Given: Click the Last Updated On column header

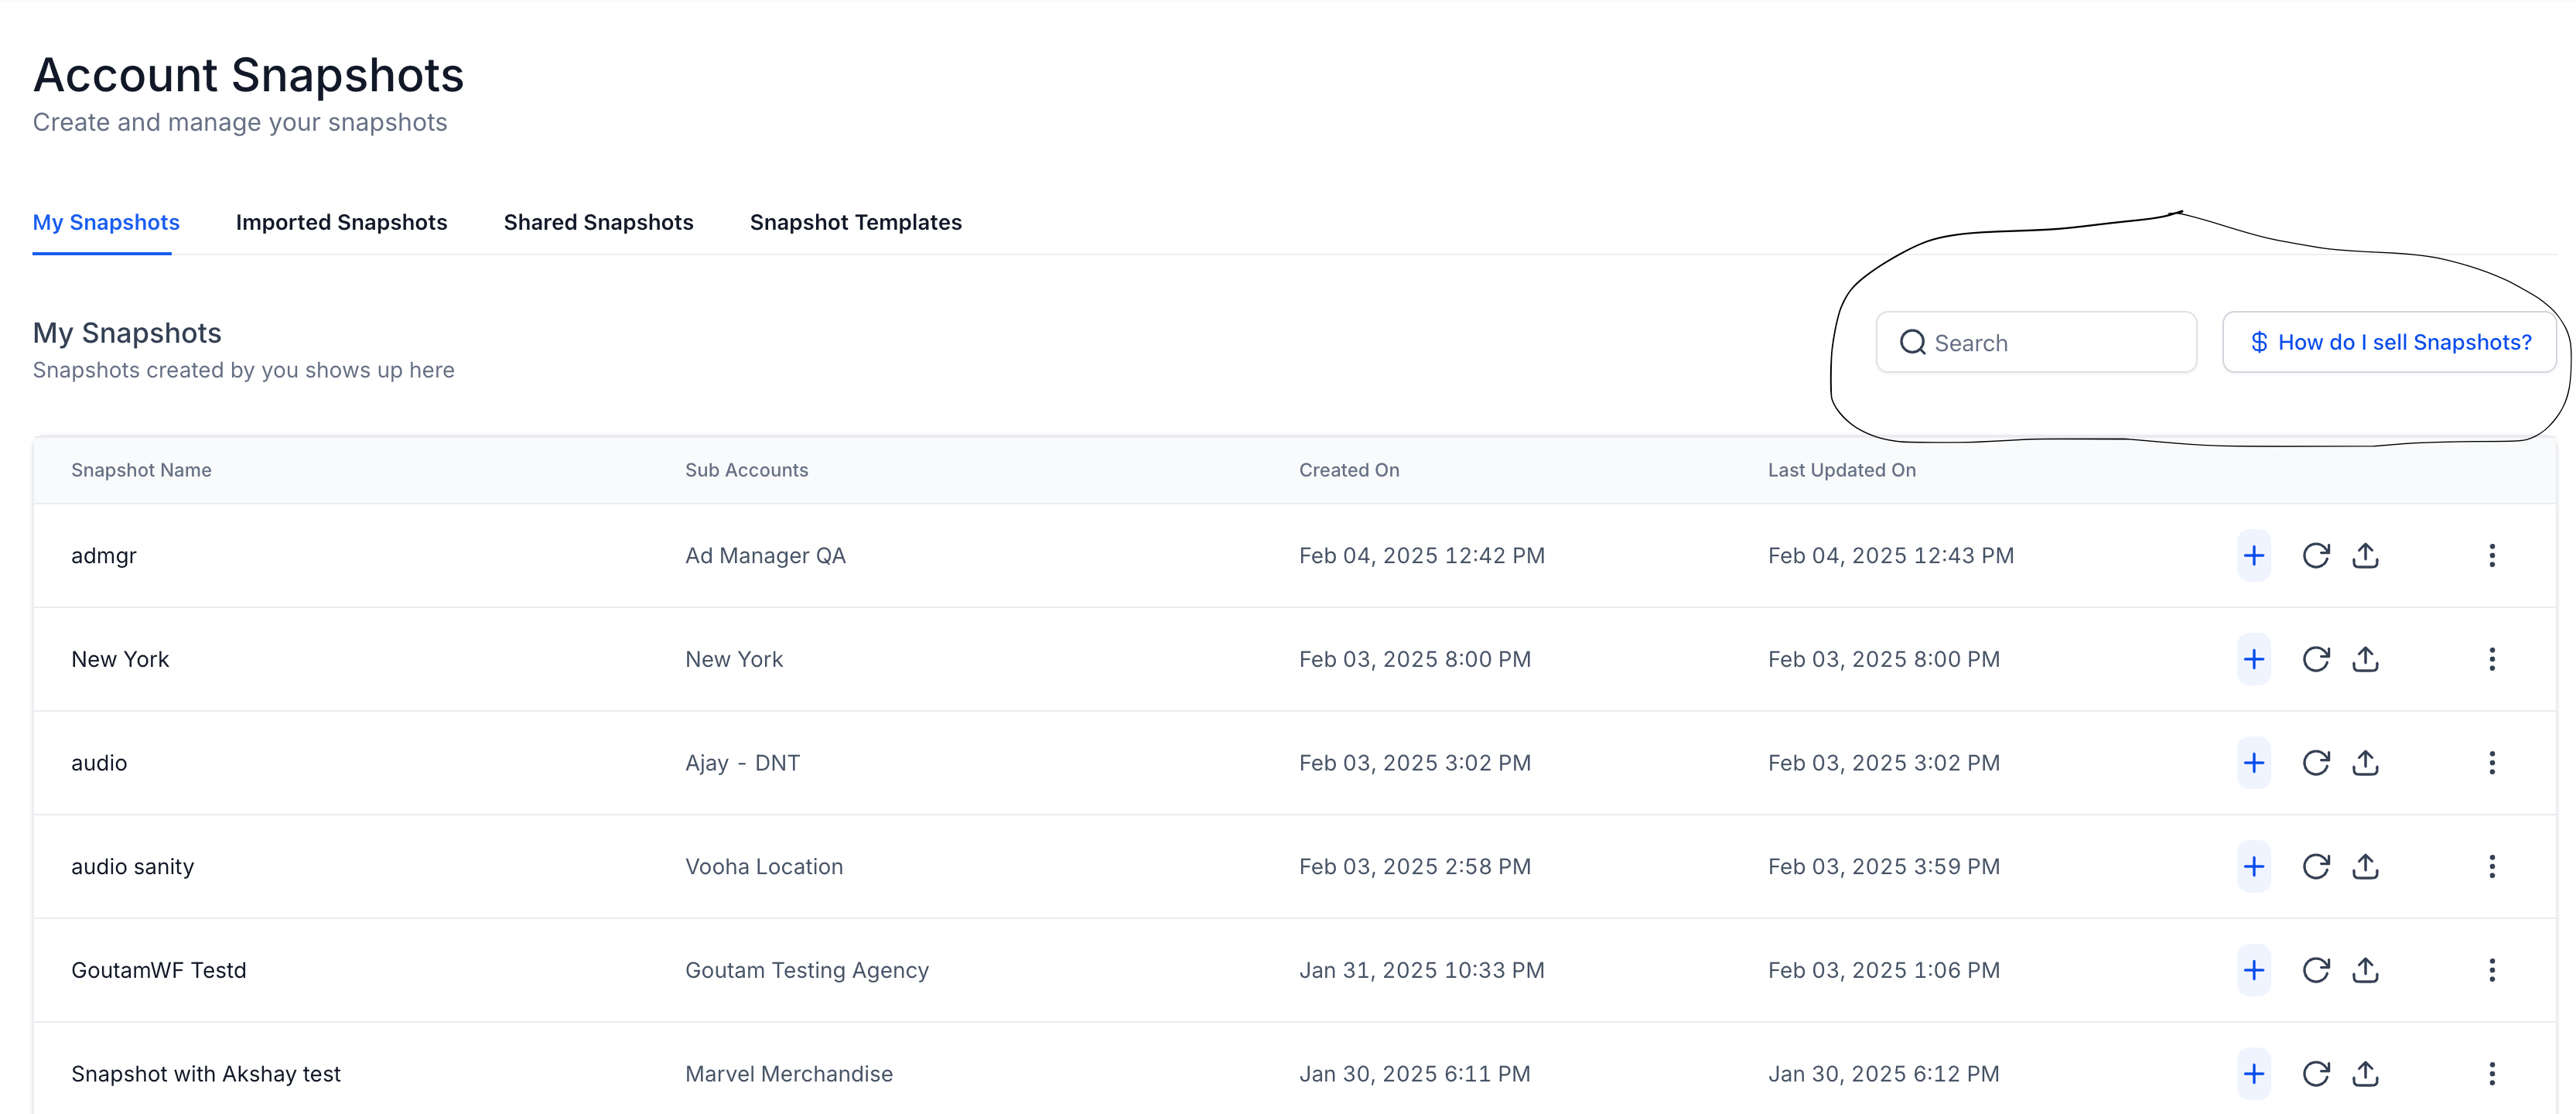Looking at the screenshot, I should (x=1841, y=470).
